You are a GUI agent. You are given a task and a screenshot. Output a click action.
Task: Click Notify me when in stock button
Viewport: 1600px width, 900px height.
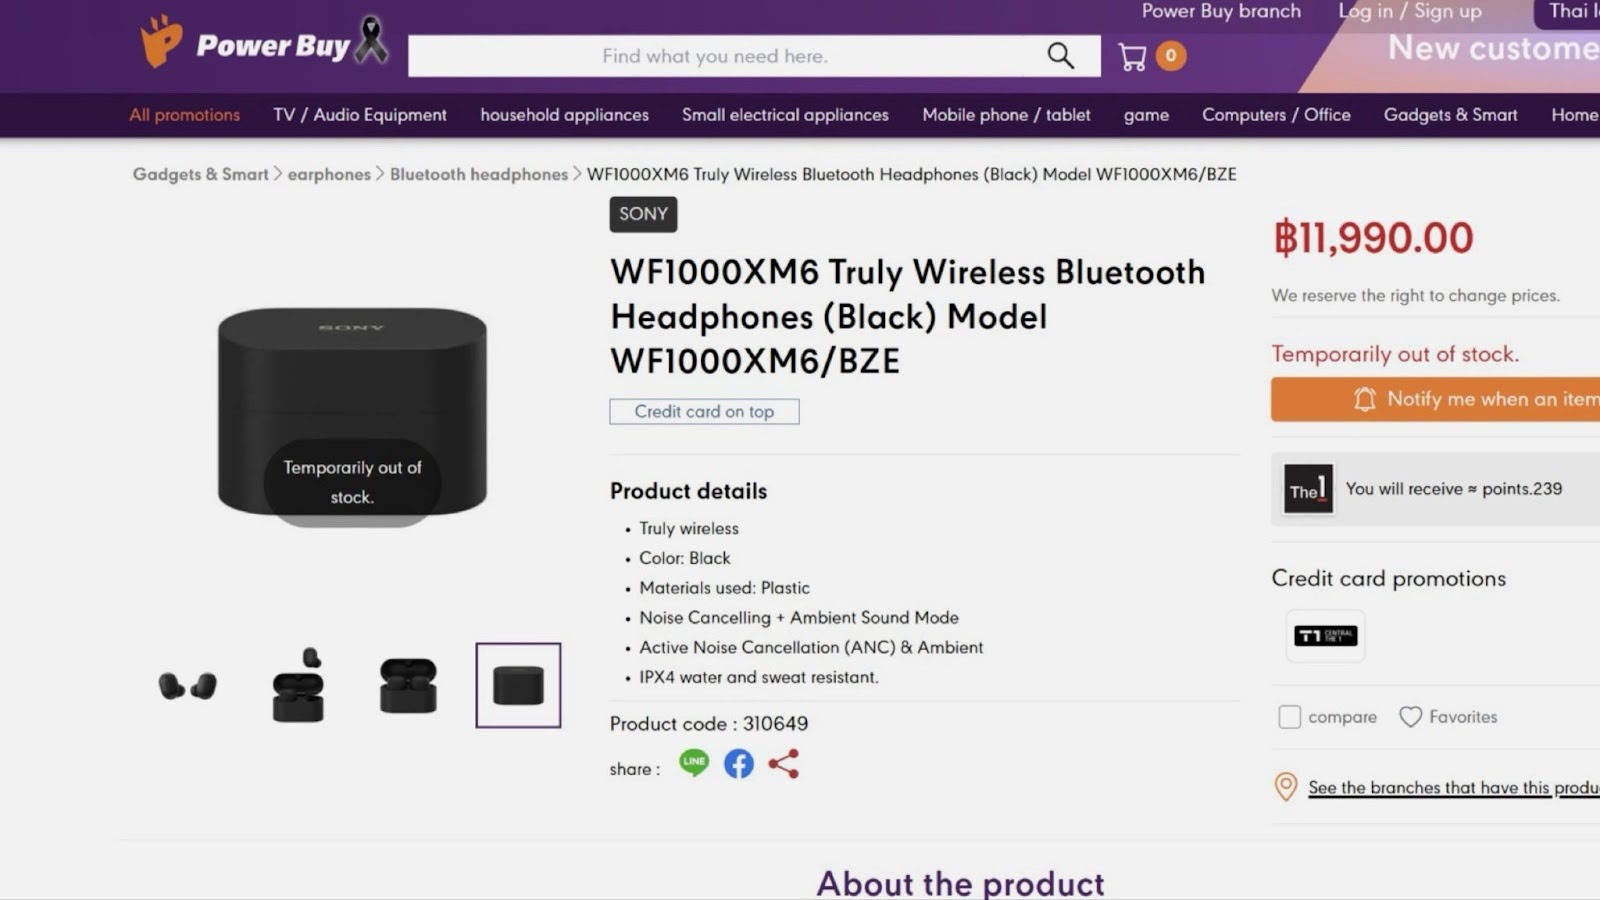point(1436,399)
